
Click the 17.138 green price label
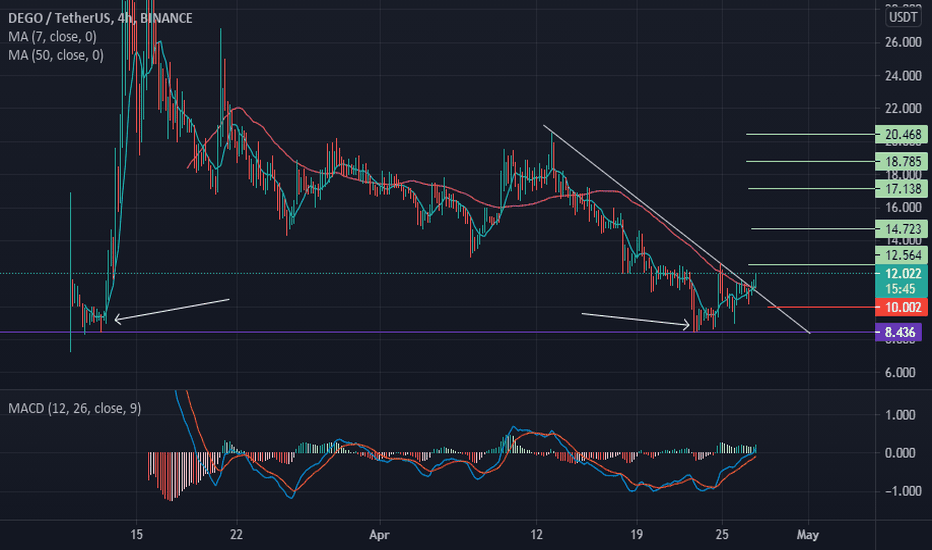(902, 189)
